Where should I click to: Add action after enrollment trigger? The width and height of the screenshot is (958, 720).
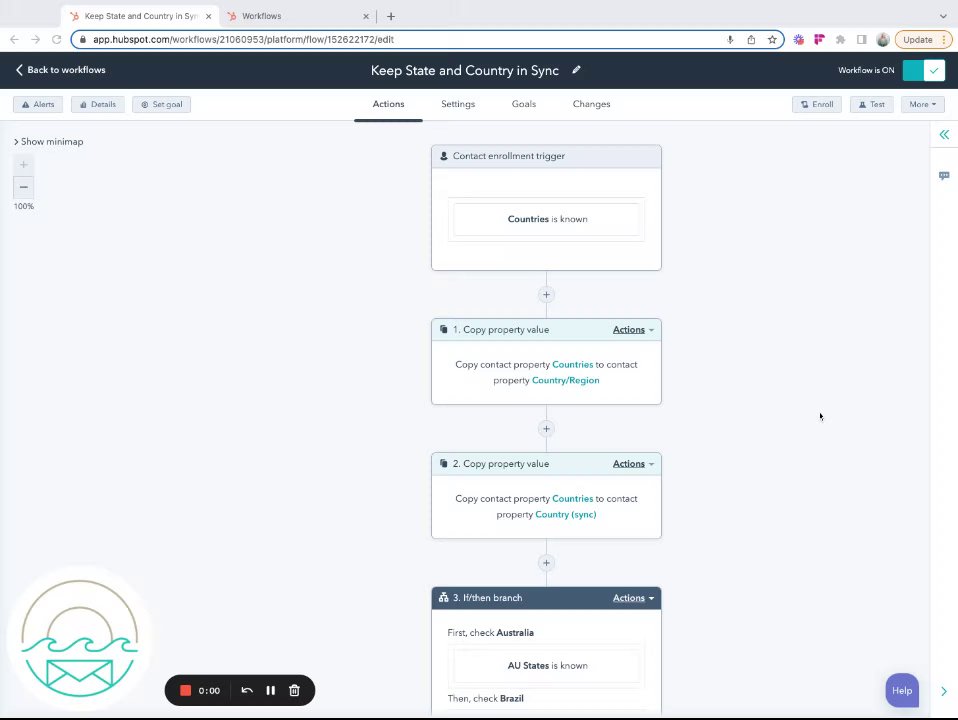tap(546, 295)
